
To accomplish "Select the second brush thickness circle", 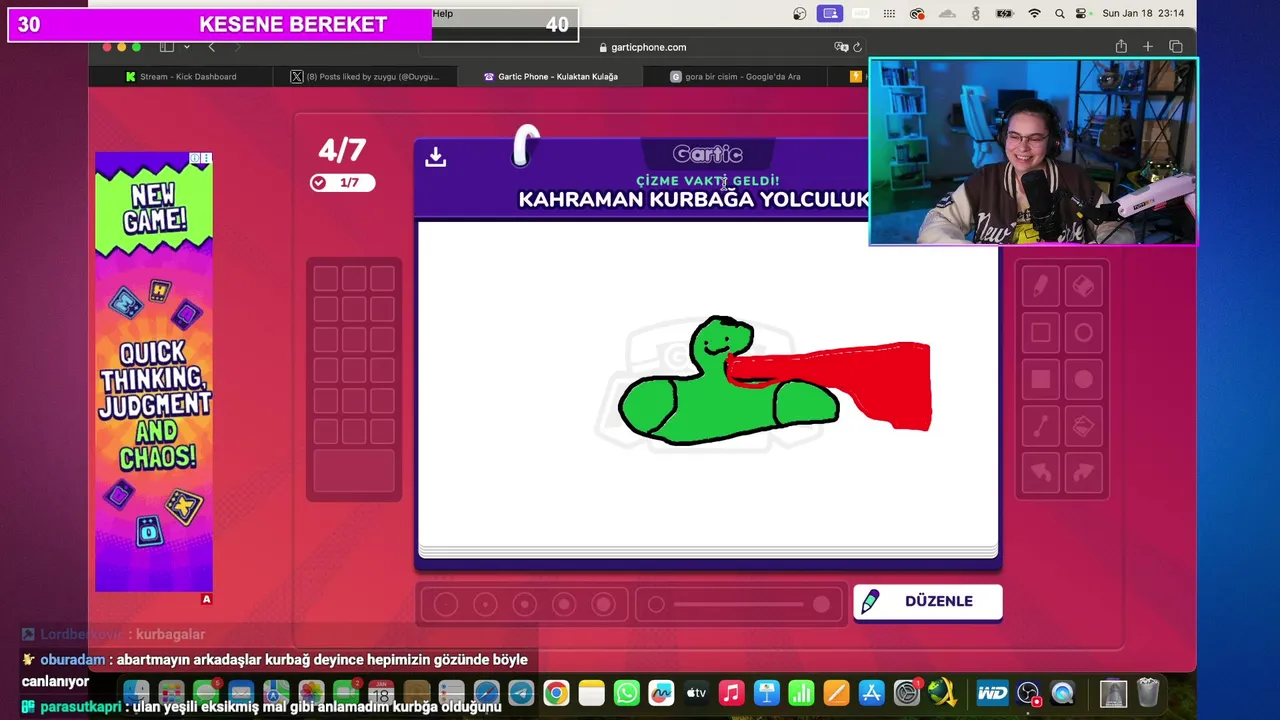I will pyautogui.click(x=485, y=604).
